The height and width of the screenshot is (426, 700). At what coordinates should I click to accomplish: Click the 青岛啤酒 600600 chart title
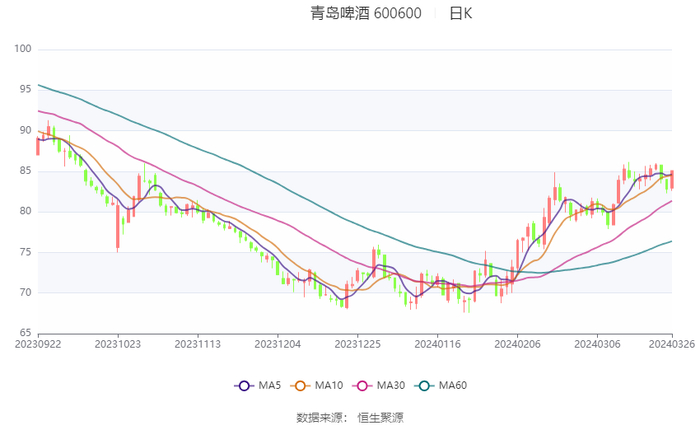point(366,13)
